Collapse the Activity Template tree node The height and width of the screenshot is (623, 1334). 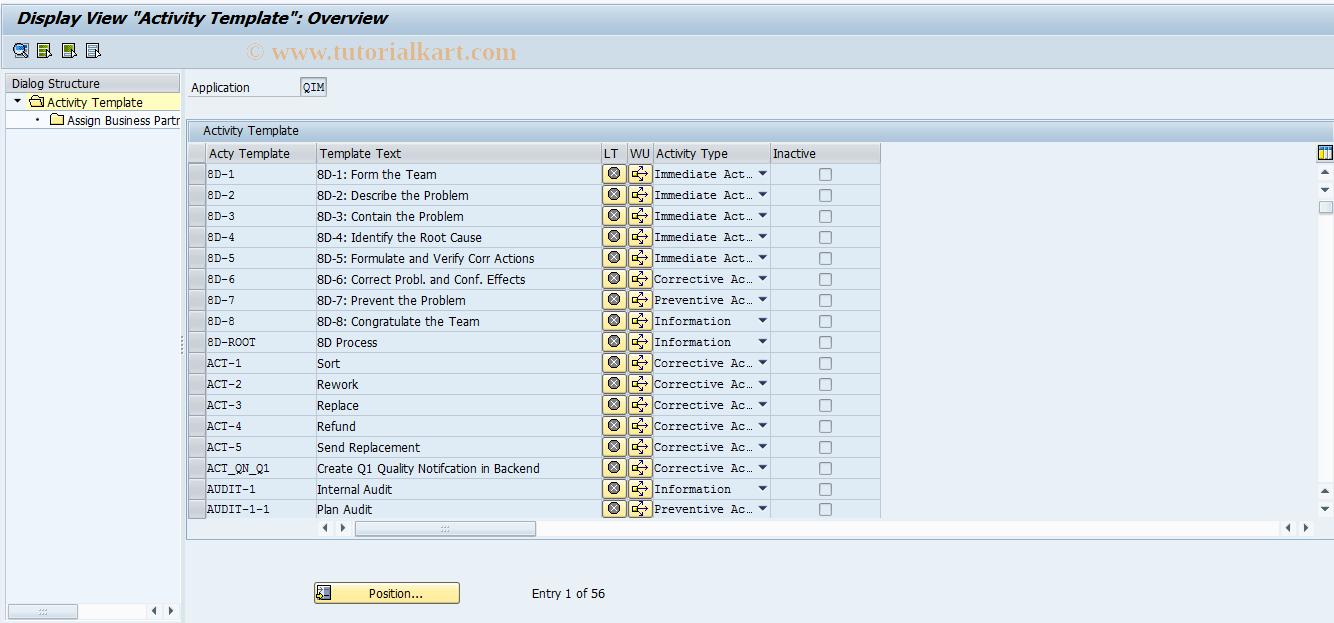[x=15, y=101]
